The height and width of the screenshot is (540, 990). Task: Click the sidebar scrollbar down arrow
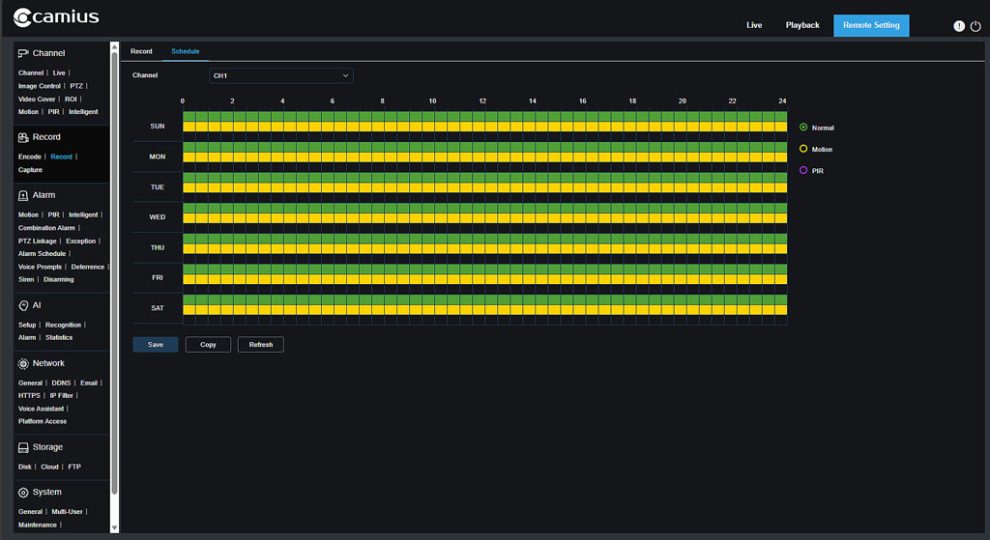click(x=114, y=527)
